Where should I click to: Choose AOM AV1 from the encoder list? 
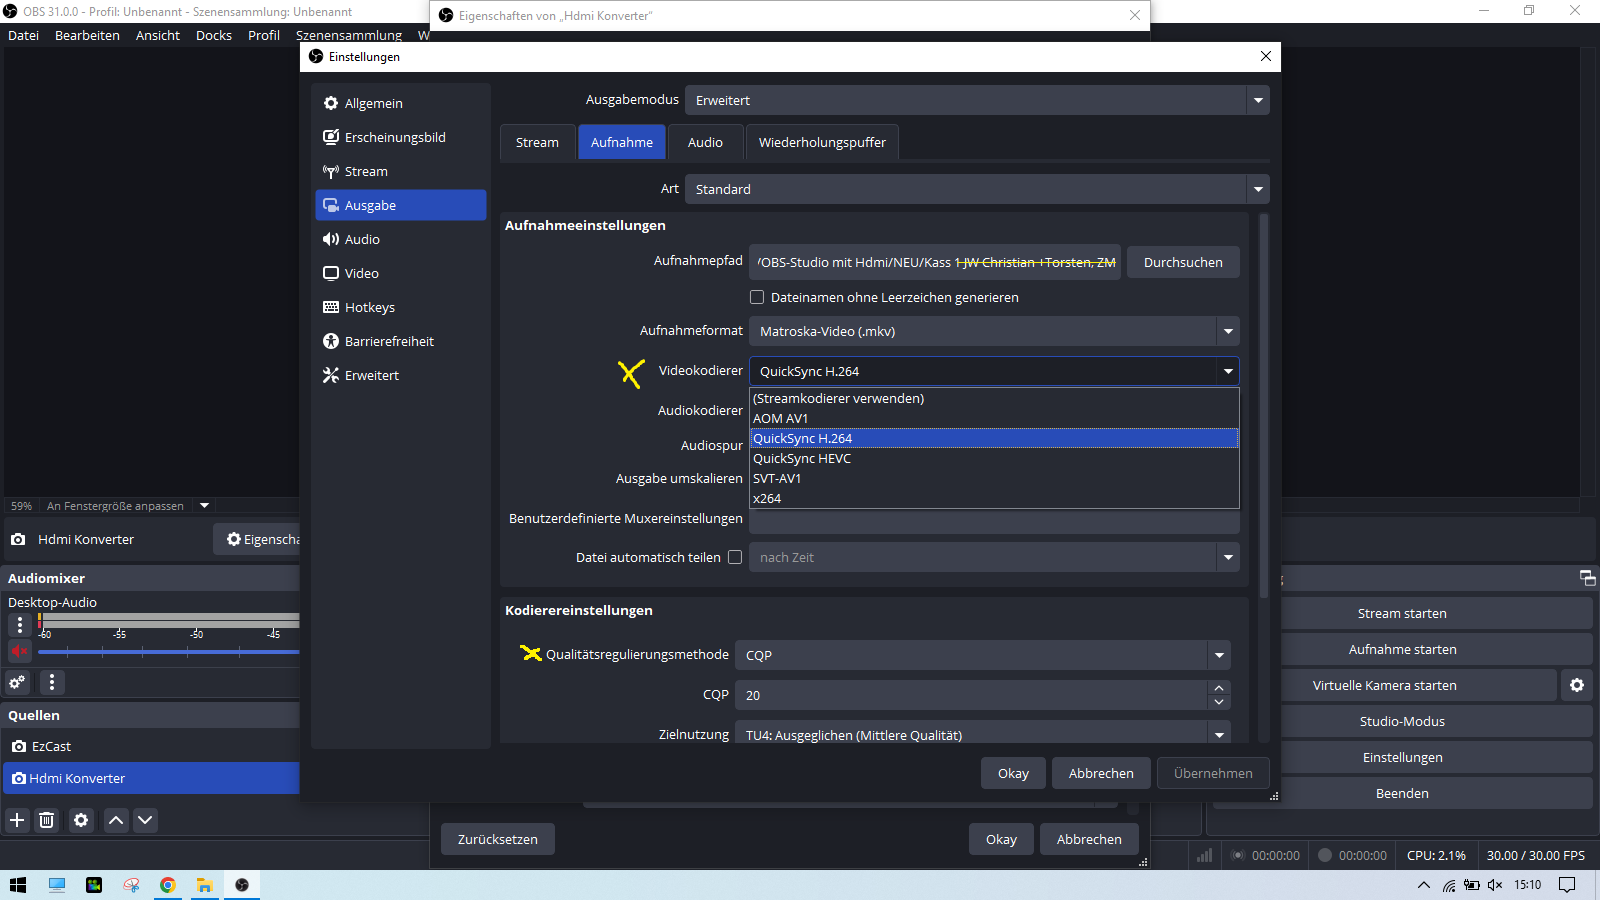(994, 418)
